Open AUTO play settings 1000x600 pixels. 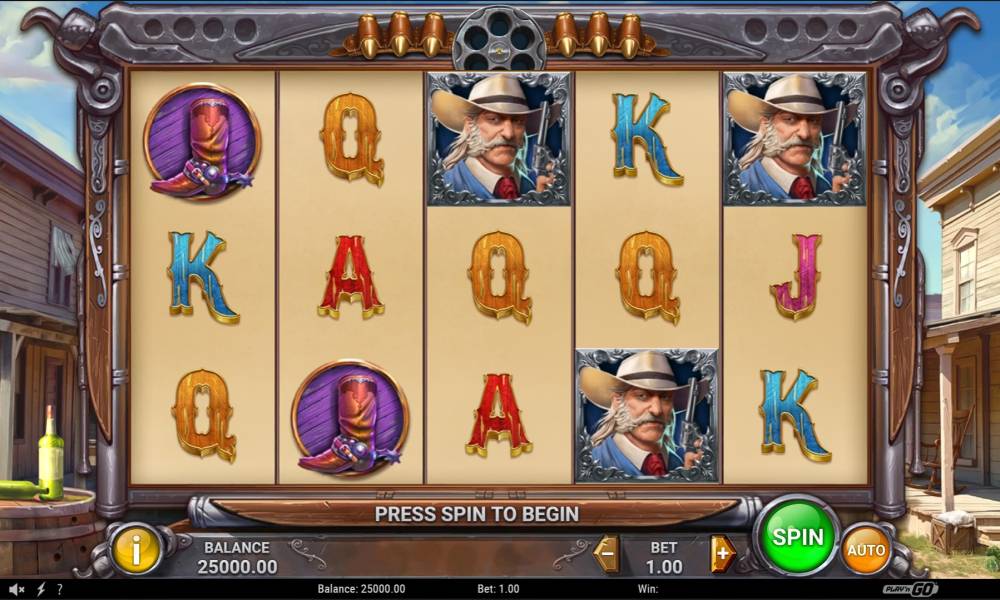pyautogui.click(x=865, y=549)
